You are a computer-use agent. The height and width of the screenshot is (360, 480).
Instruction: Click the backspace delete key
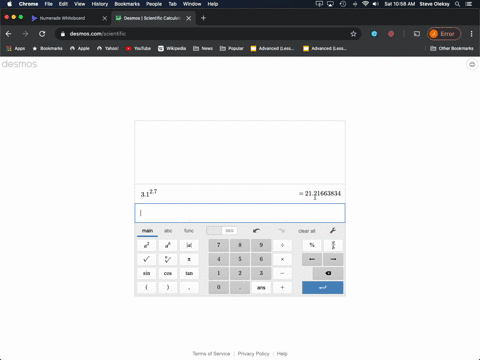(328, 273)
